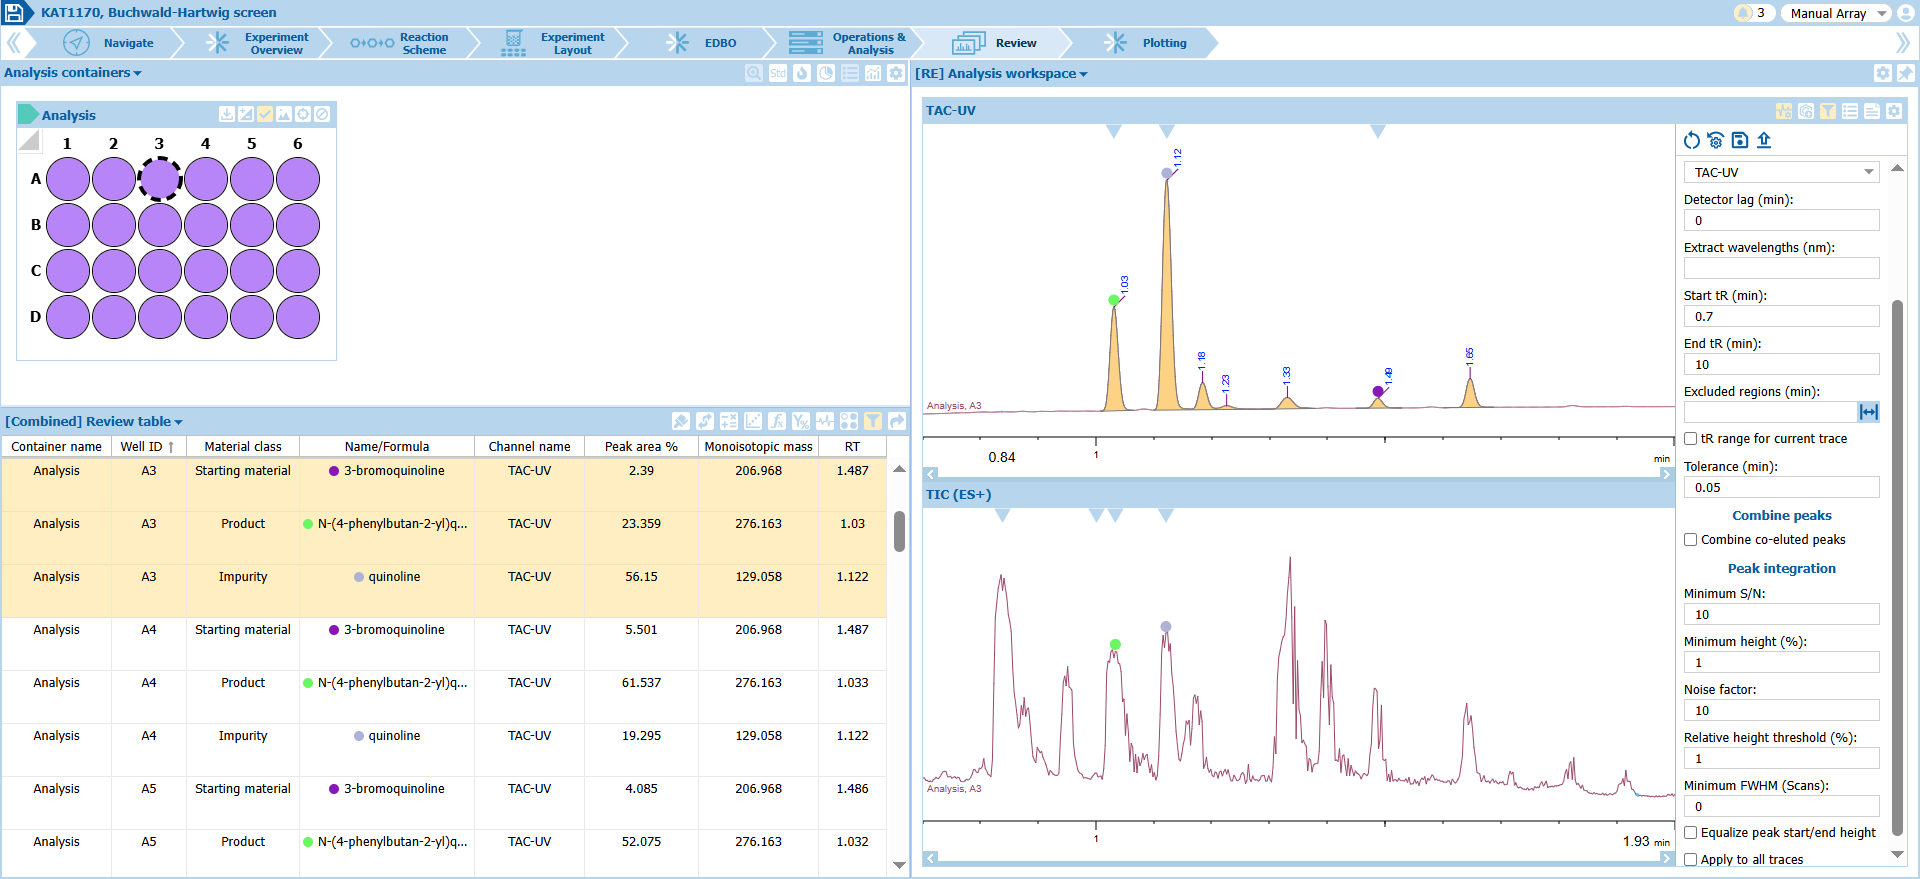Open the Manual Array dropdown
1920x879 pixels.
tap(1835, 13)
